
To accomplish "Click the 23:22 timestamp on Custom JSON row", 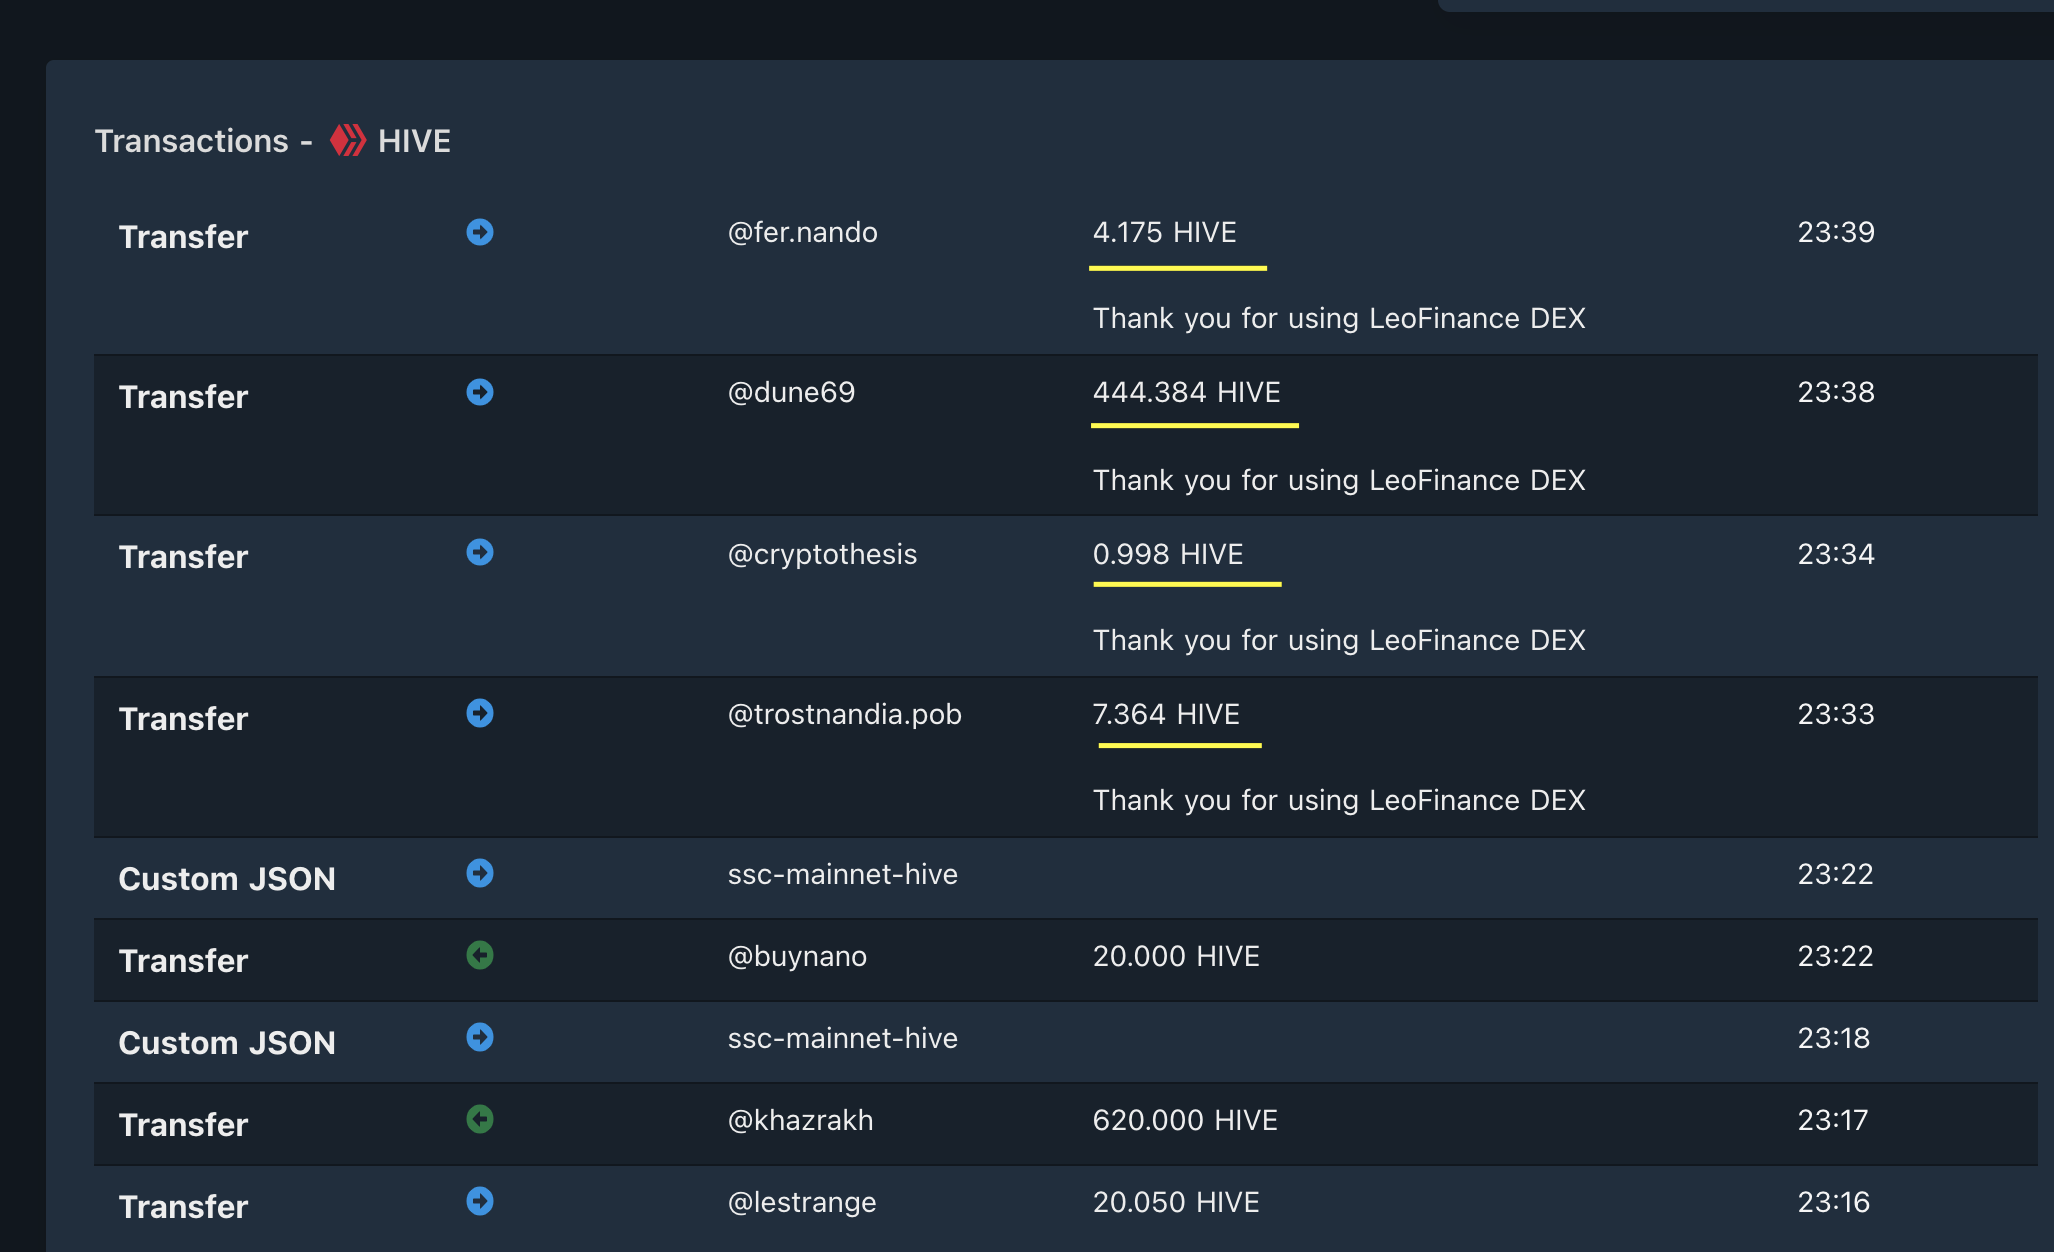I will [x=1835, y=874].
